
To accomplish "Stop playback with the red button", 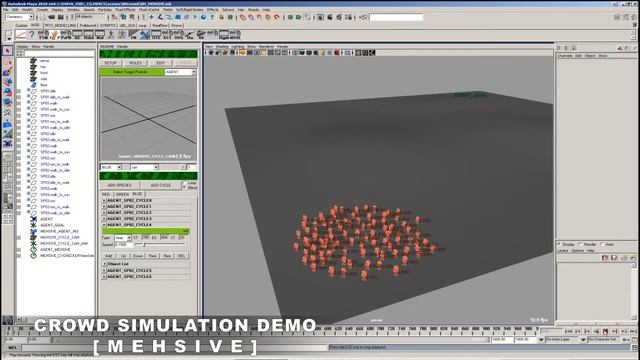I will click(x=606, y=331).
